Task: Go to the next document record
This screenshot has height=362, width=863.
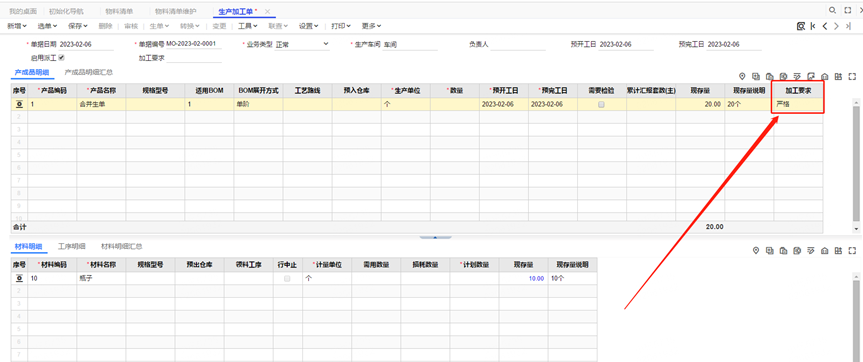Action: pyautogui.click(x=837, y=26)
